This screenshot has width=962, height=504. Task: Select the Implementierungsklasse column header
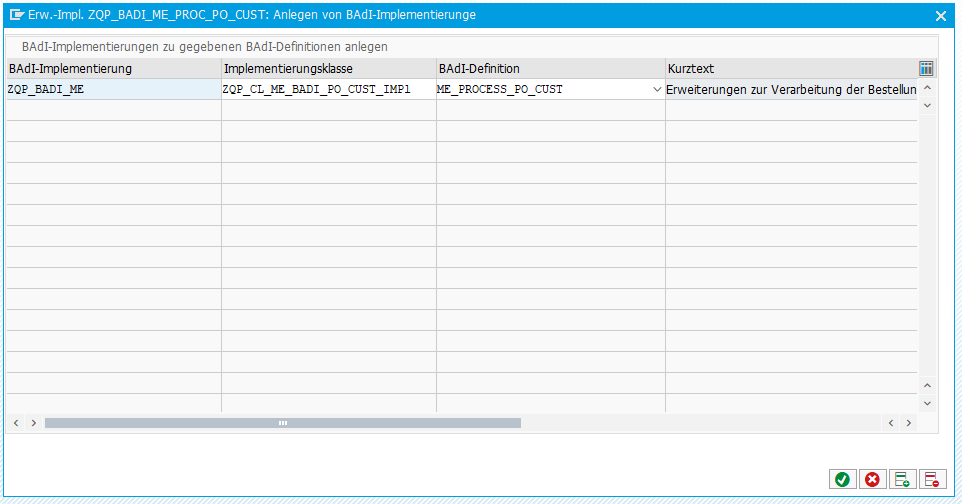(328, 68)
